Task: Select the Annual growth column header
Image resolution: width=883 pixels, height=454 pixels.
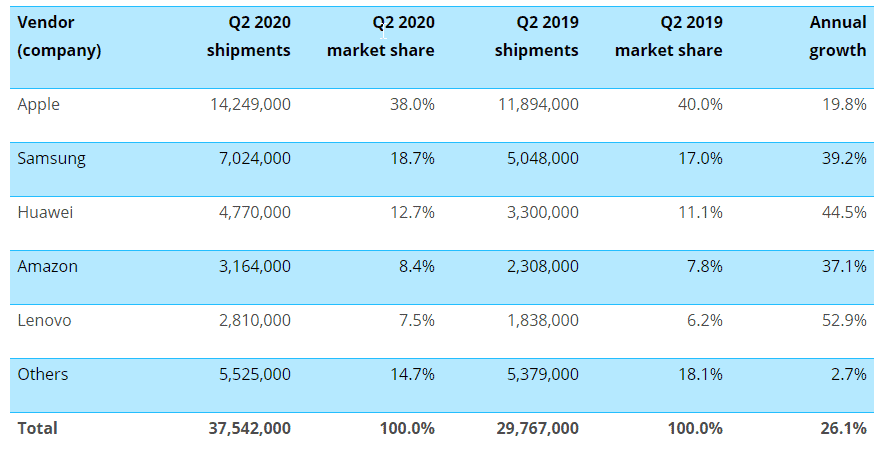Action: [x=837, y=36]
